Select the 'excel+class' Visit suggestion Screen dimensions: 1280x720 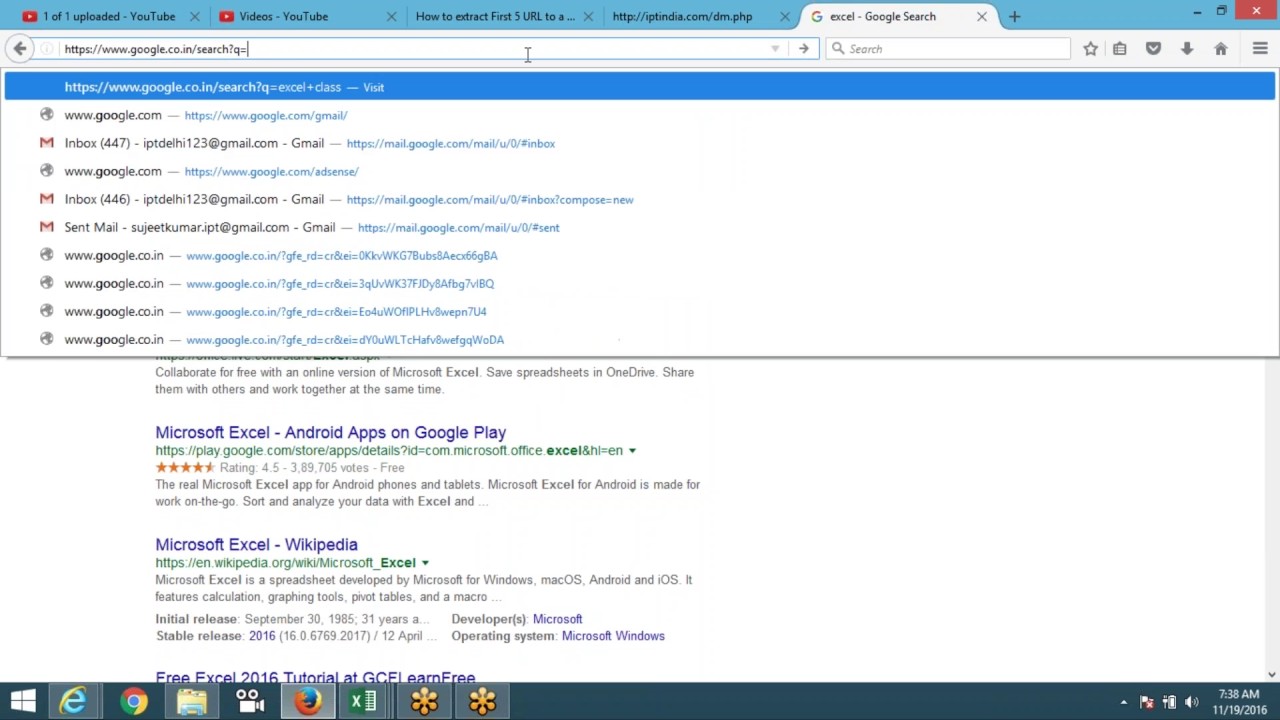click(x=640, y=87)
